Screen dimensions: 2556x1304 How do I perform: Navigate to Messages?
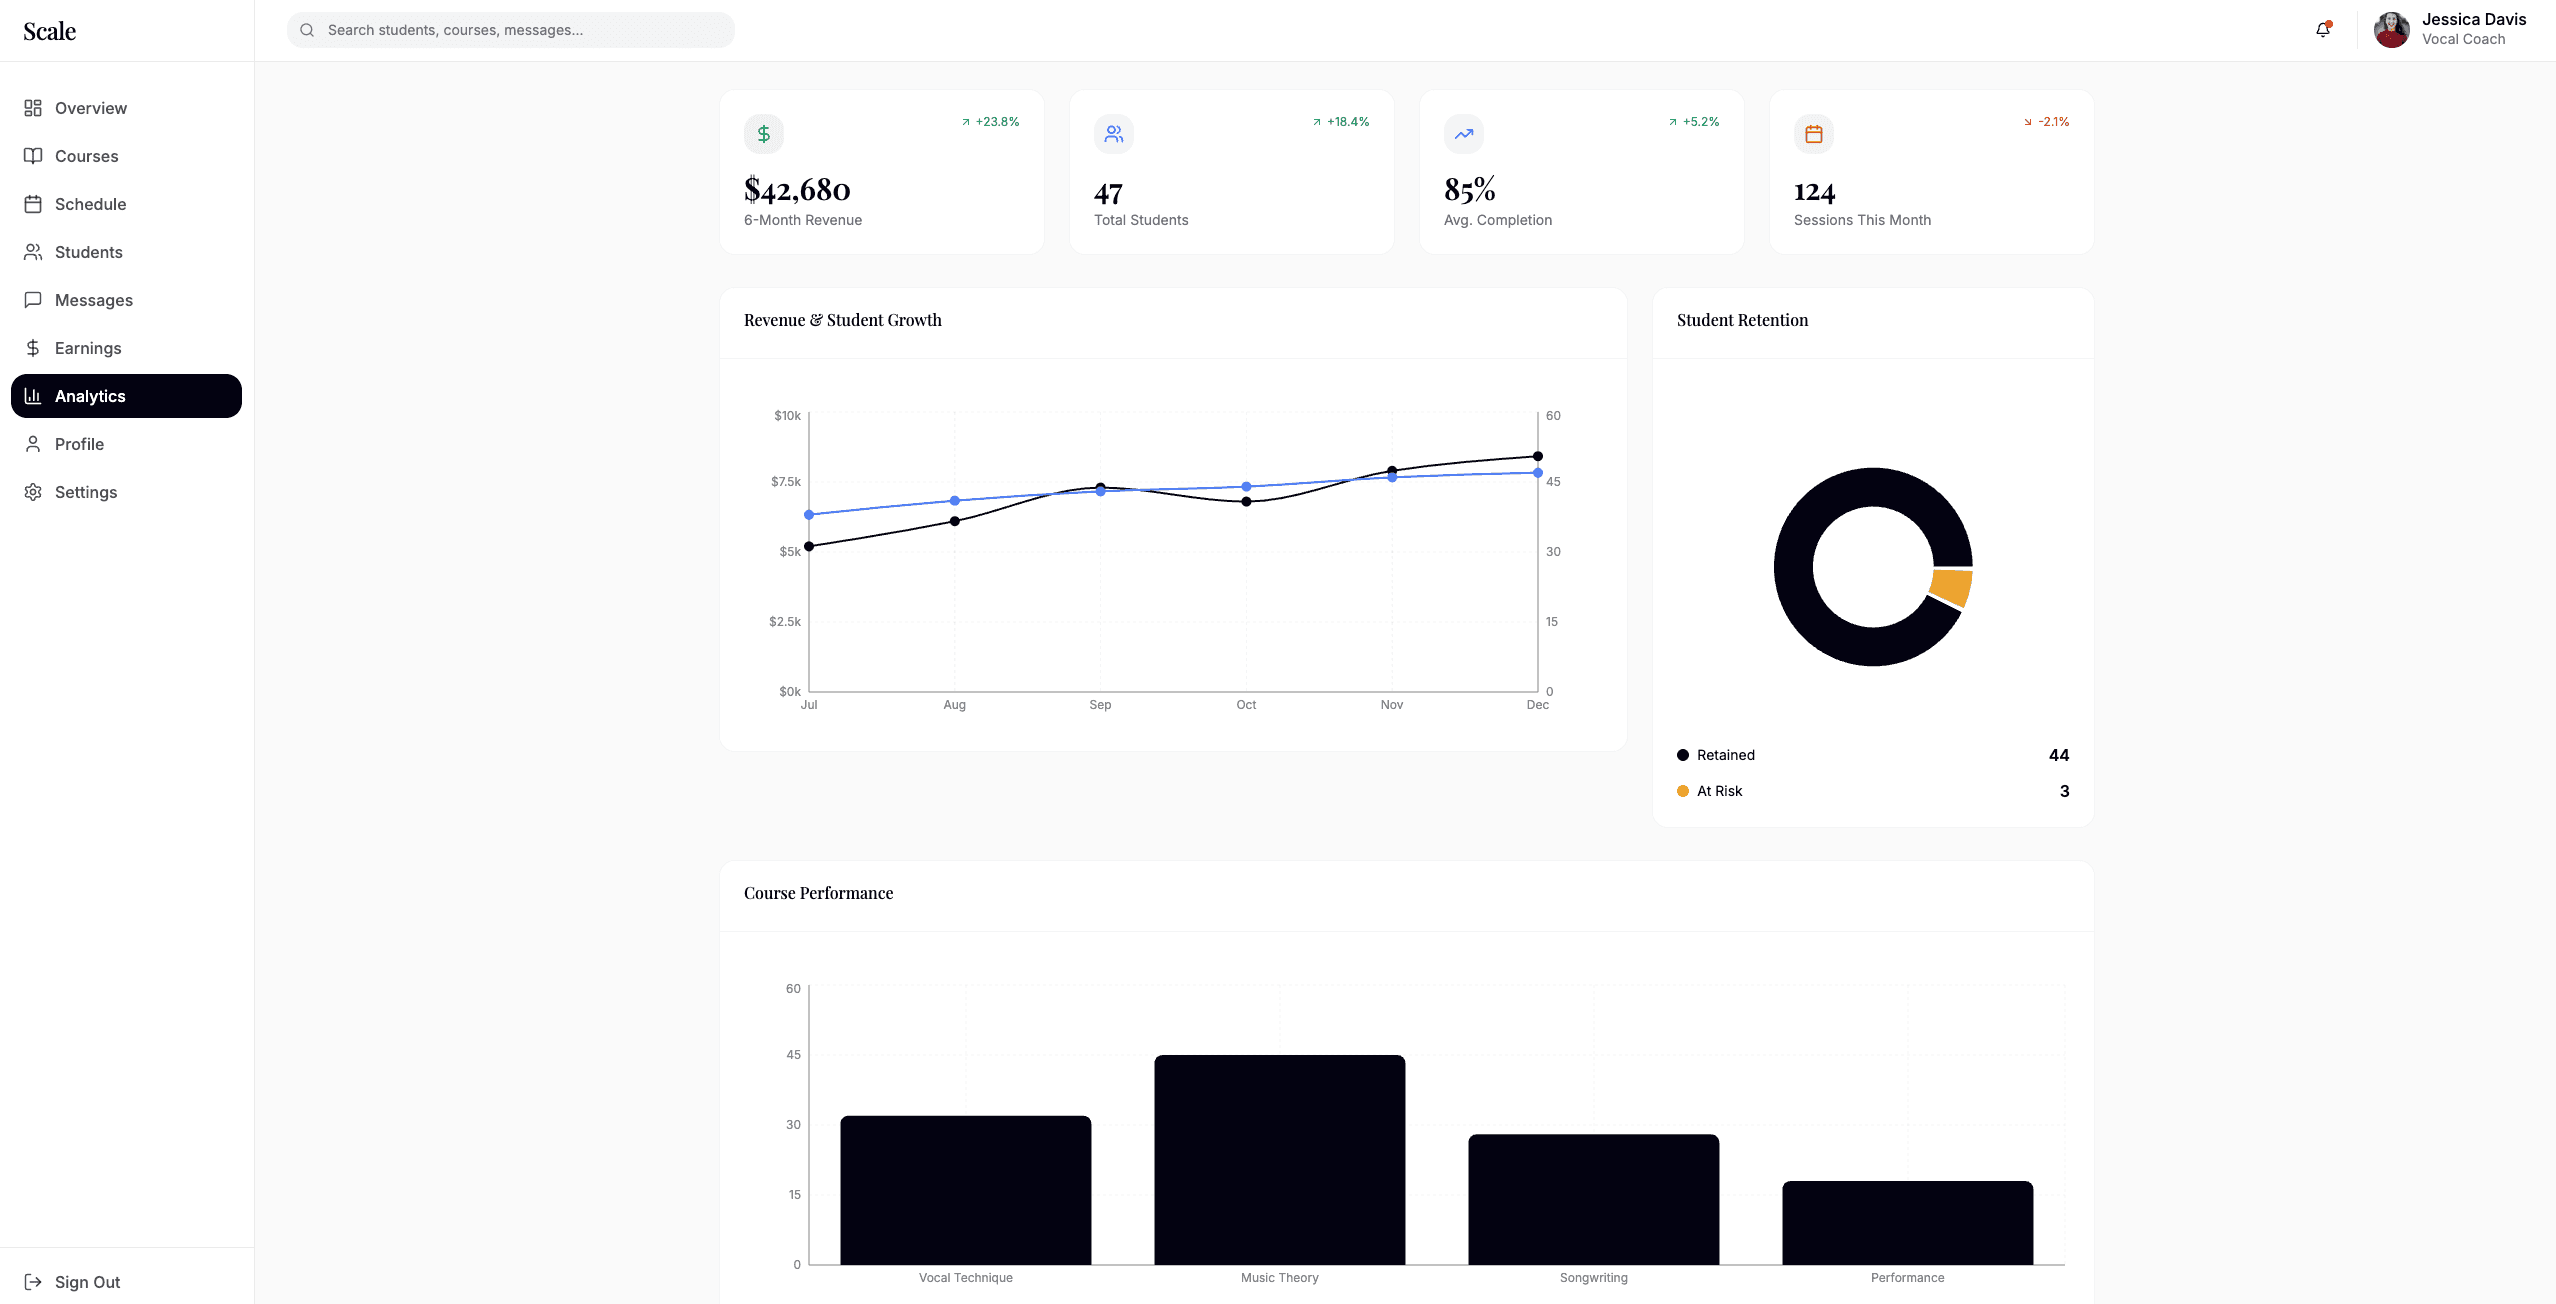[93, 300]
